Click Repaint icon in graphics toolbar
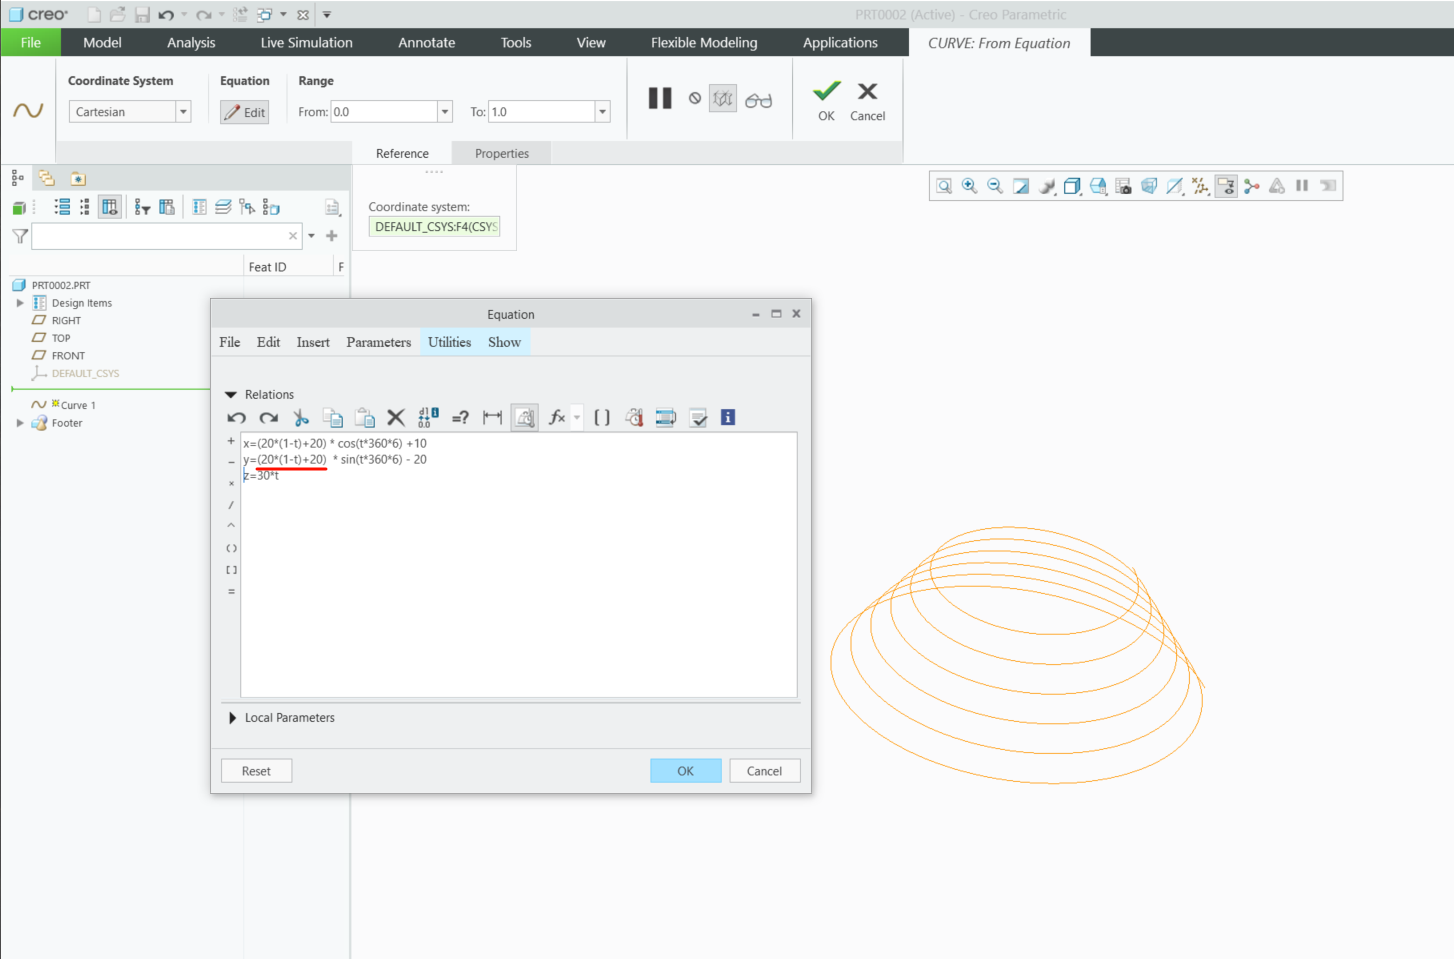This screenshot has height=959, width=1454. point(1021,186)
